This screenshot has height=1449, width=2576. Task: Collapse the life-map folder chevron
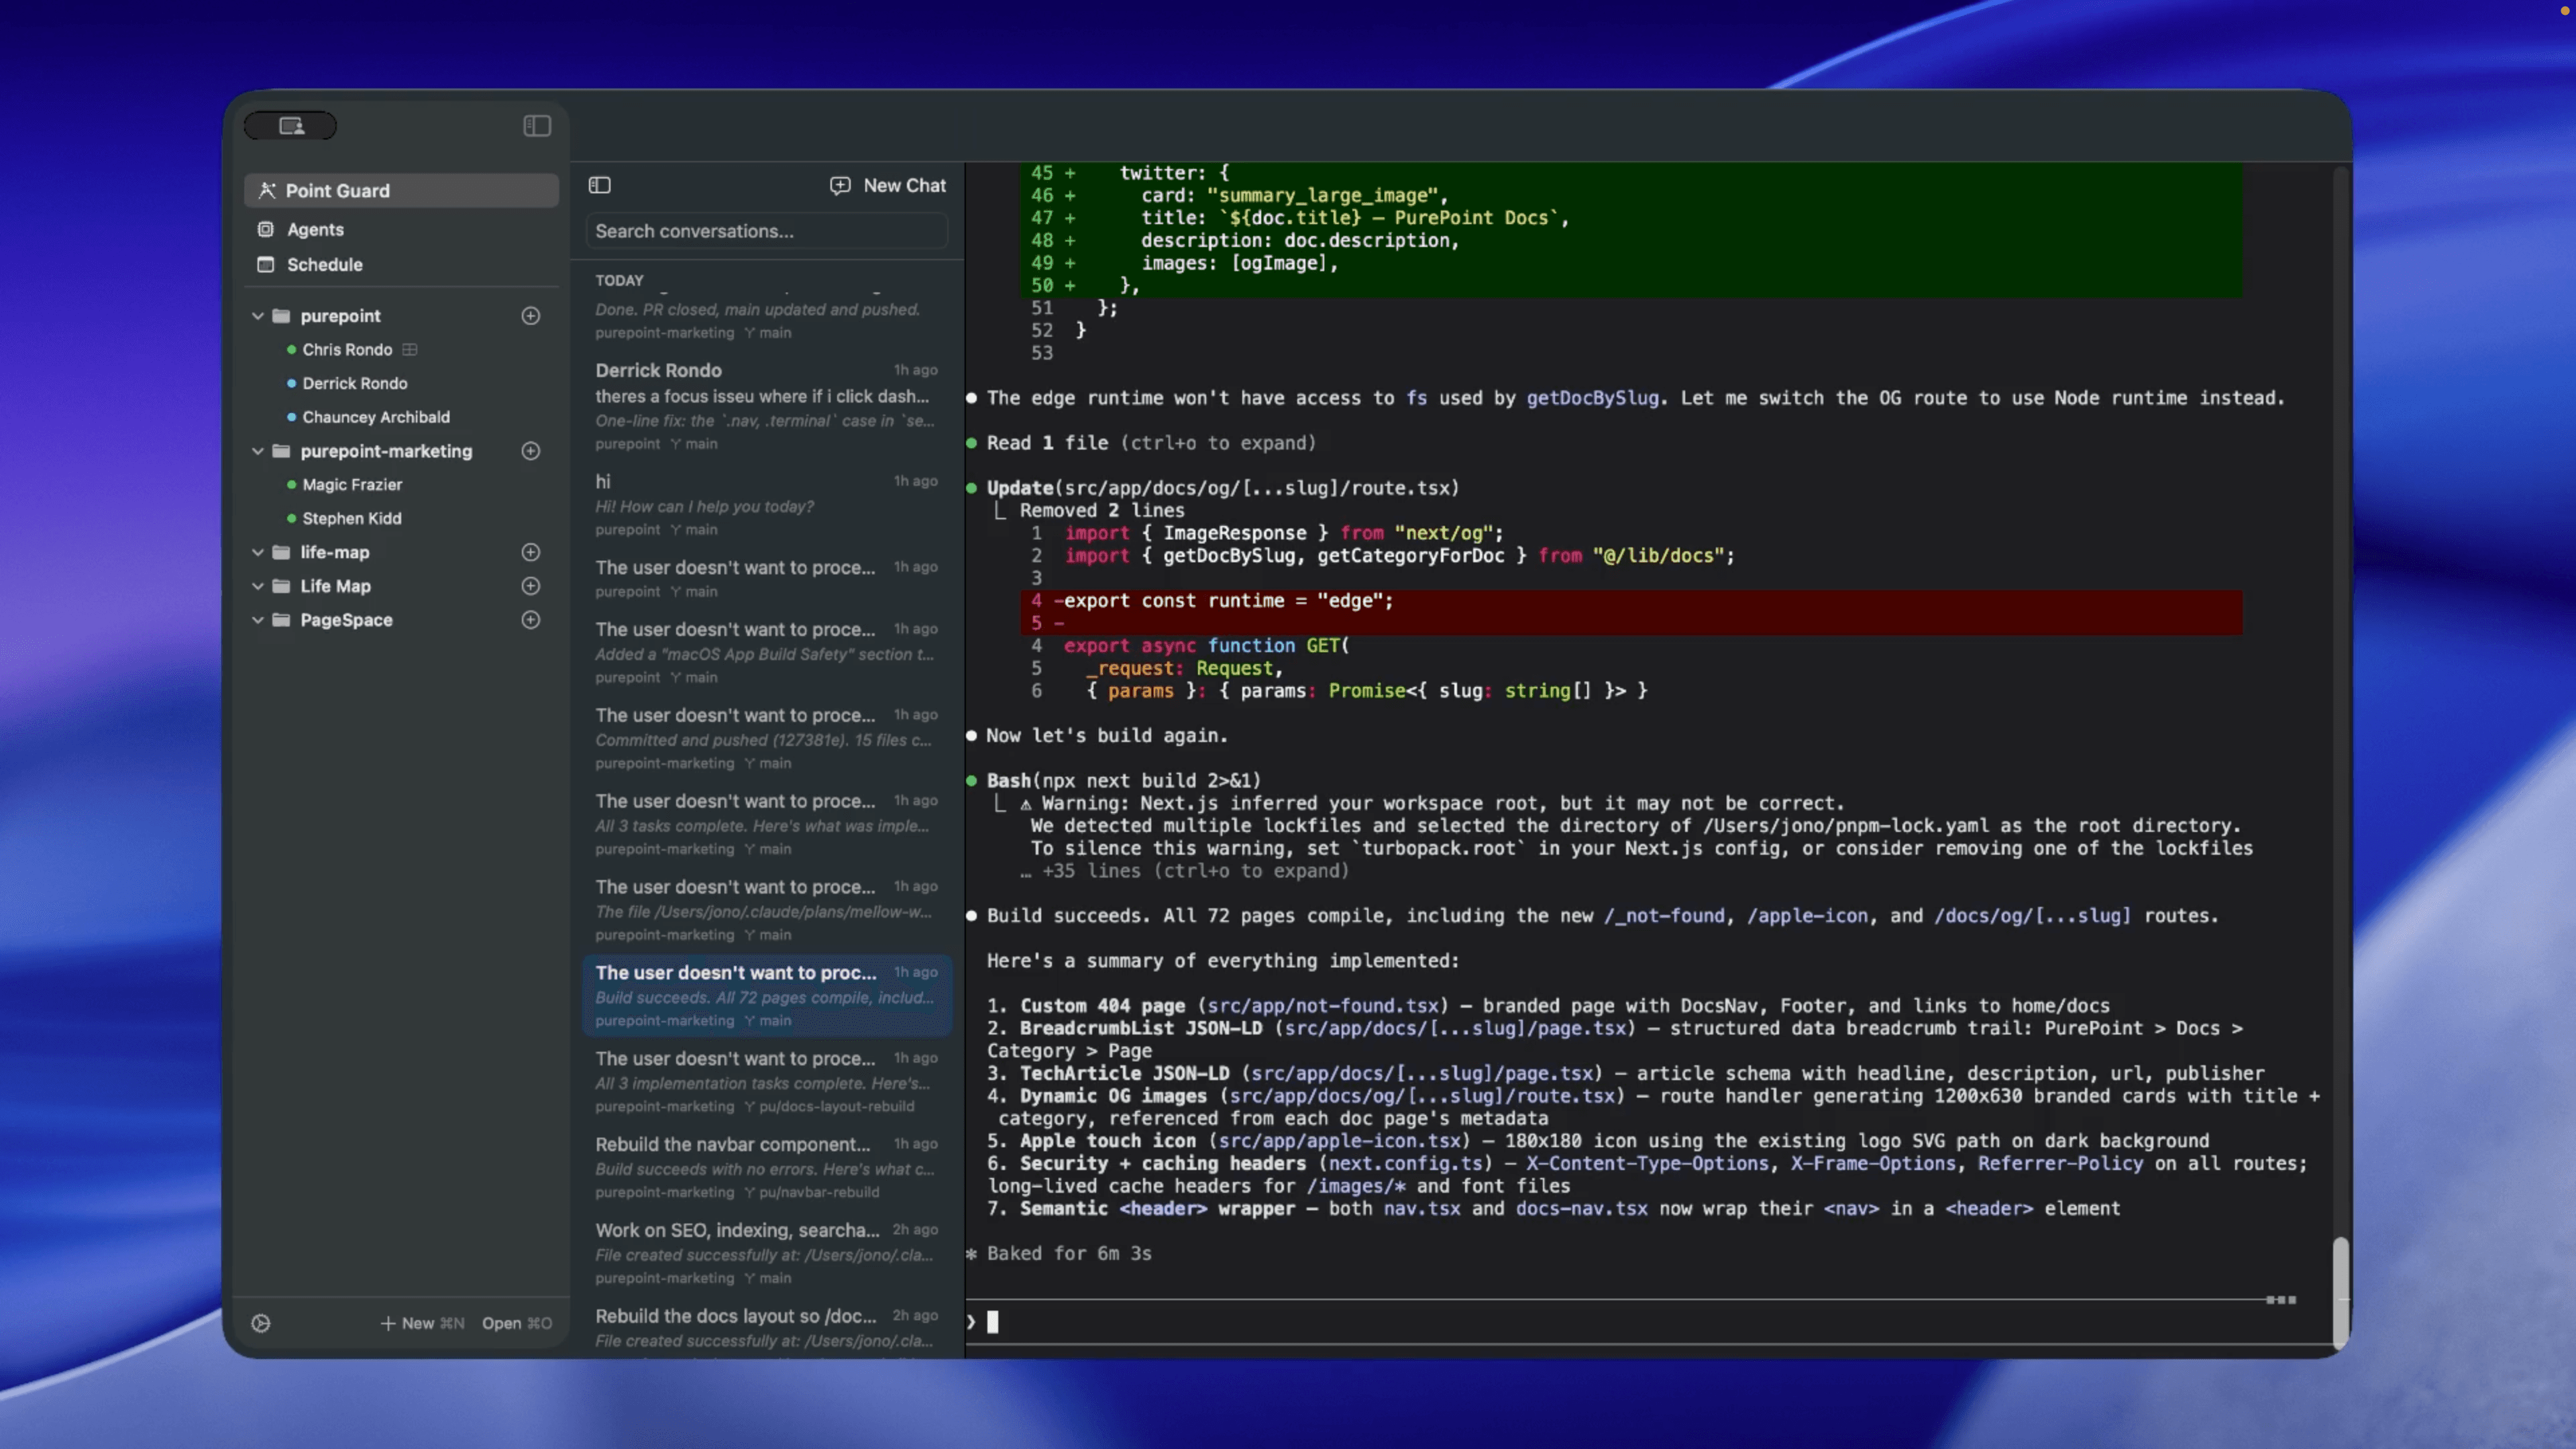tap(258, 552)
